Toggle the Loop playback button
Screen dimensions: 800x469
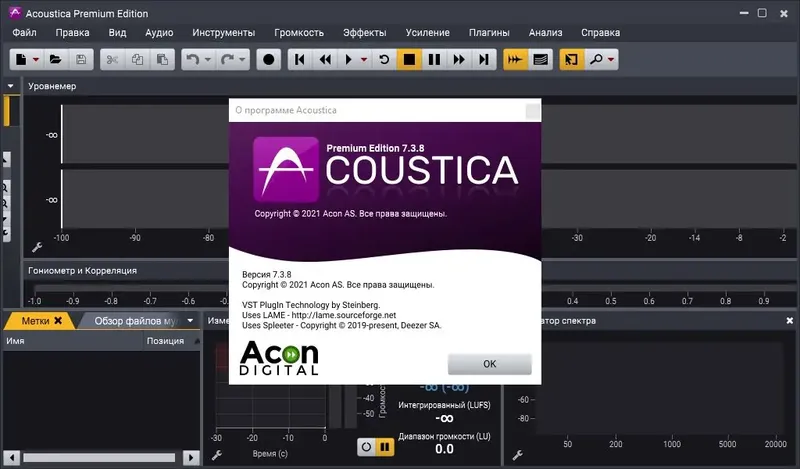(384, 60)
